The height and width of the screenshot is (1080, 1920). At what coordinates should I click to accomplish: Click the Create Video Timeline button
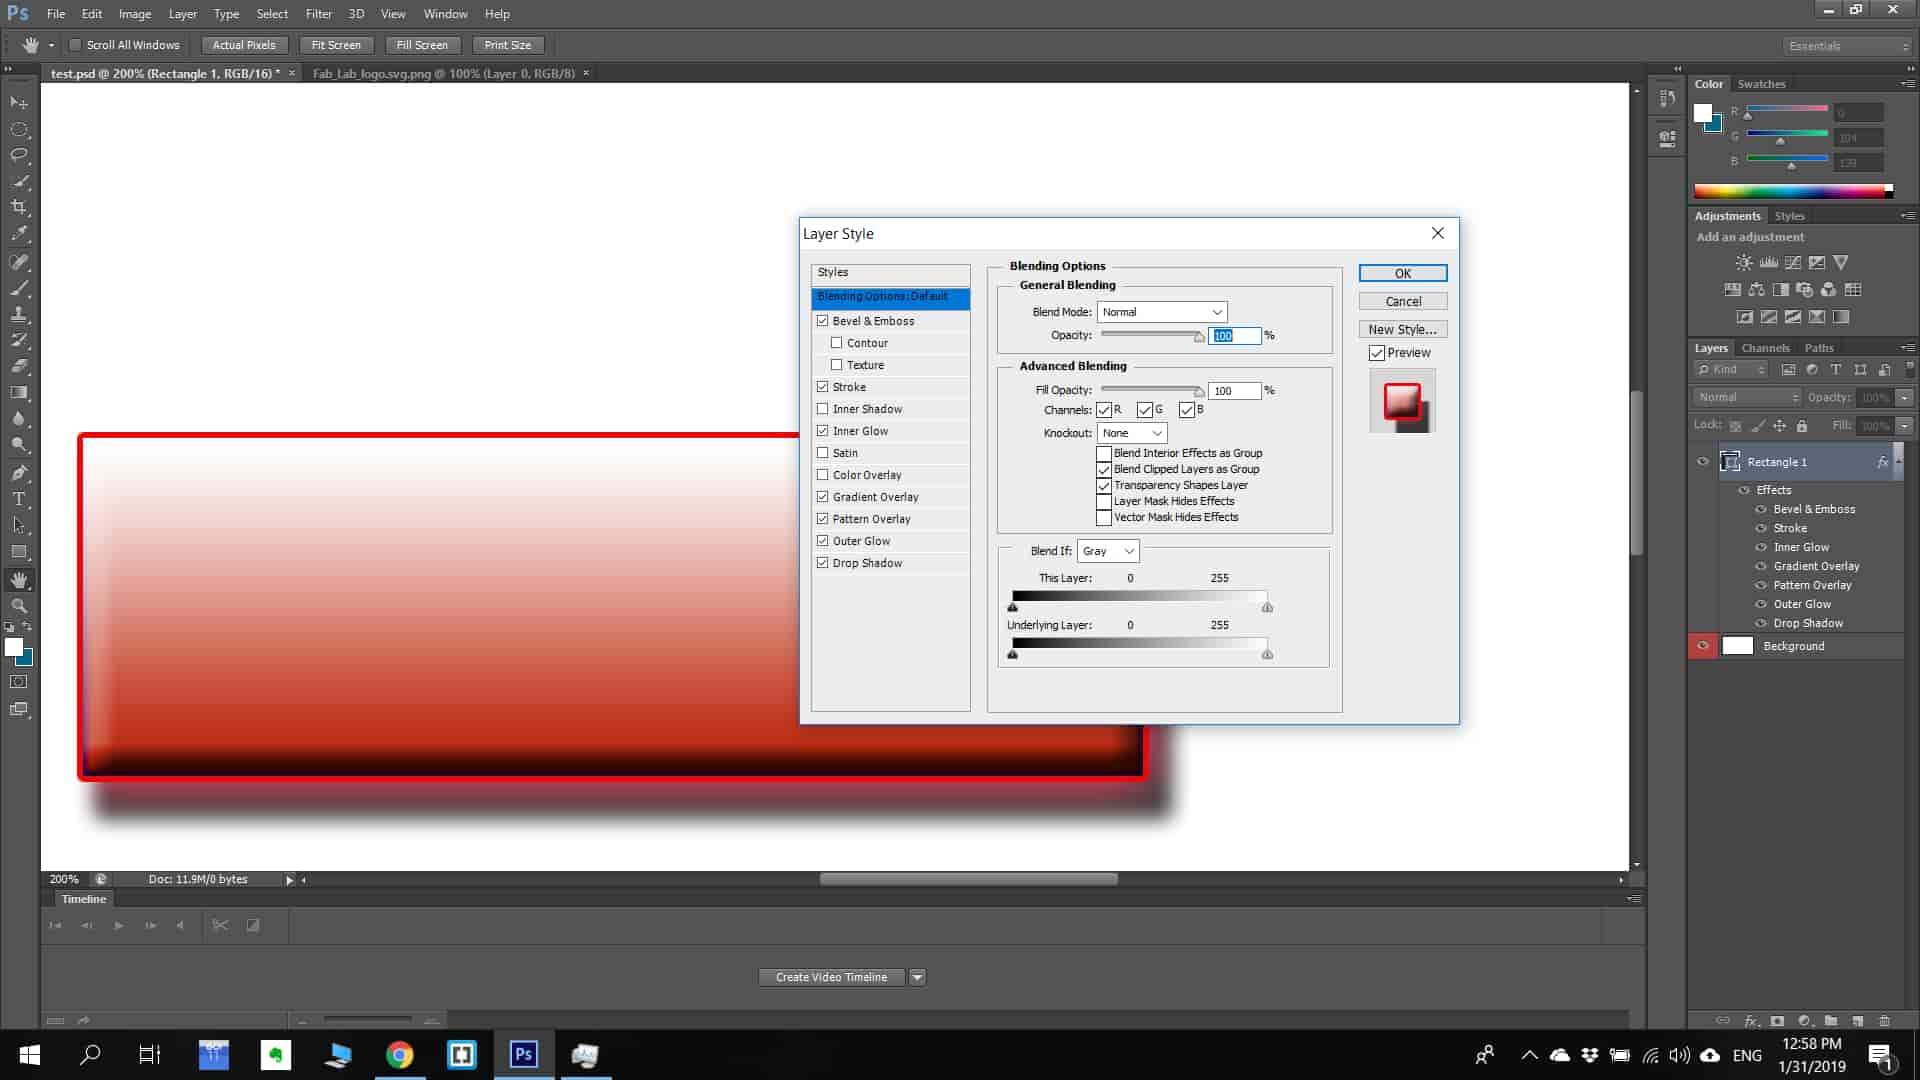(831, 977)
